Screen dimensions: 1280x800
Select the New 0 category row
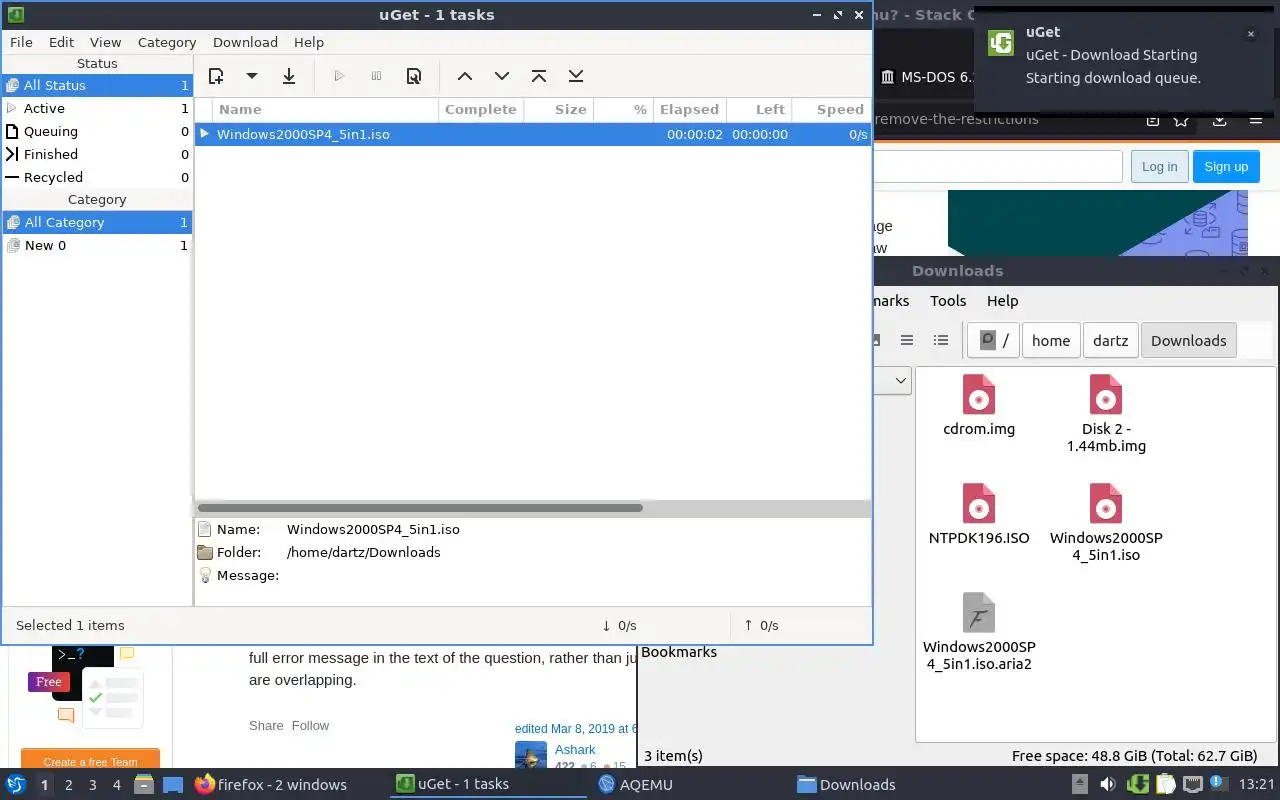pyautogui.click(x=97, y=245)
